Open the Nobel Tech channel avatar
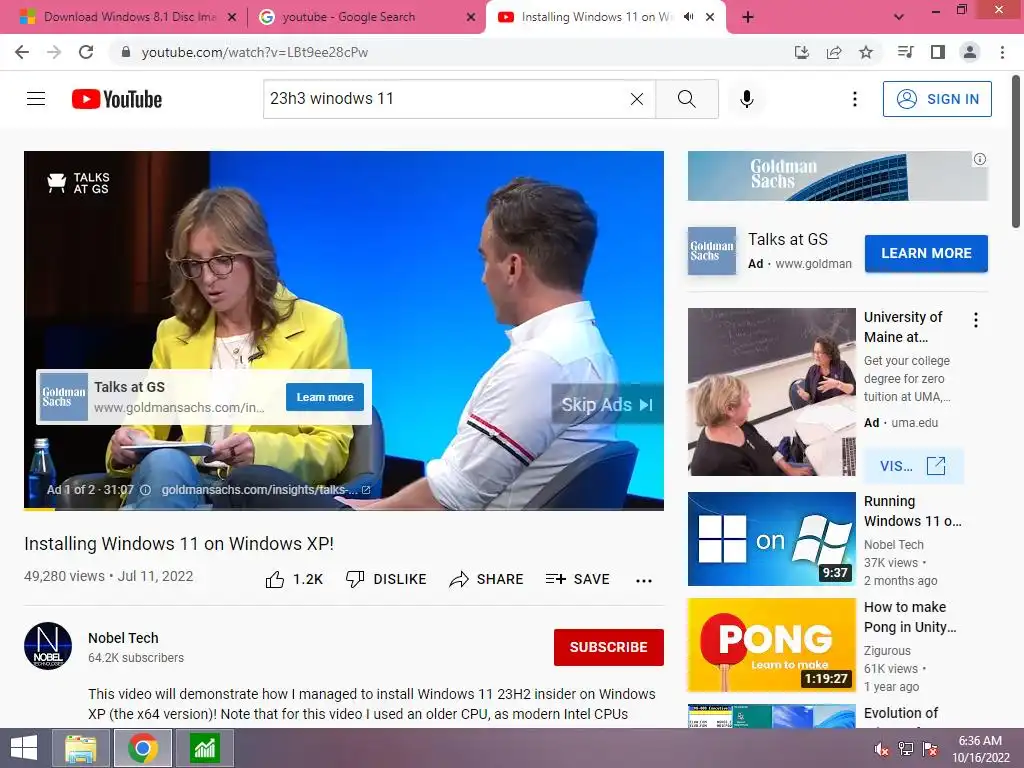The image size is (1024, 768). [48, 646]
